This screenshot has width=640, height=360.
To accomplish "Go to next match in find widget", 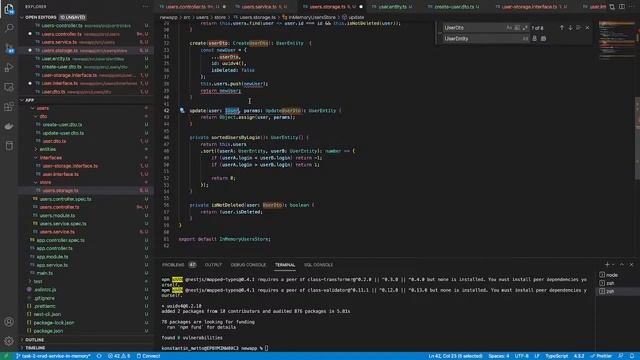I will pos(570,28).
